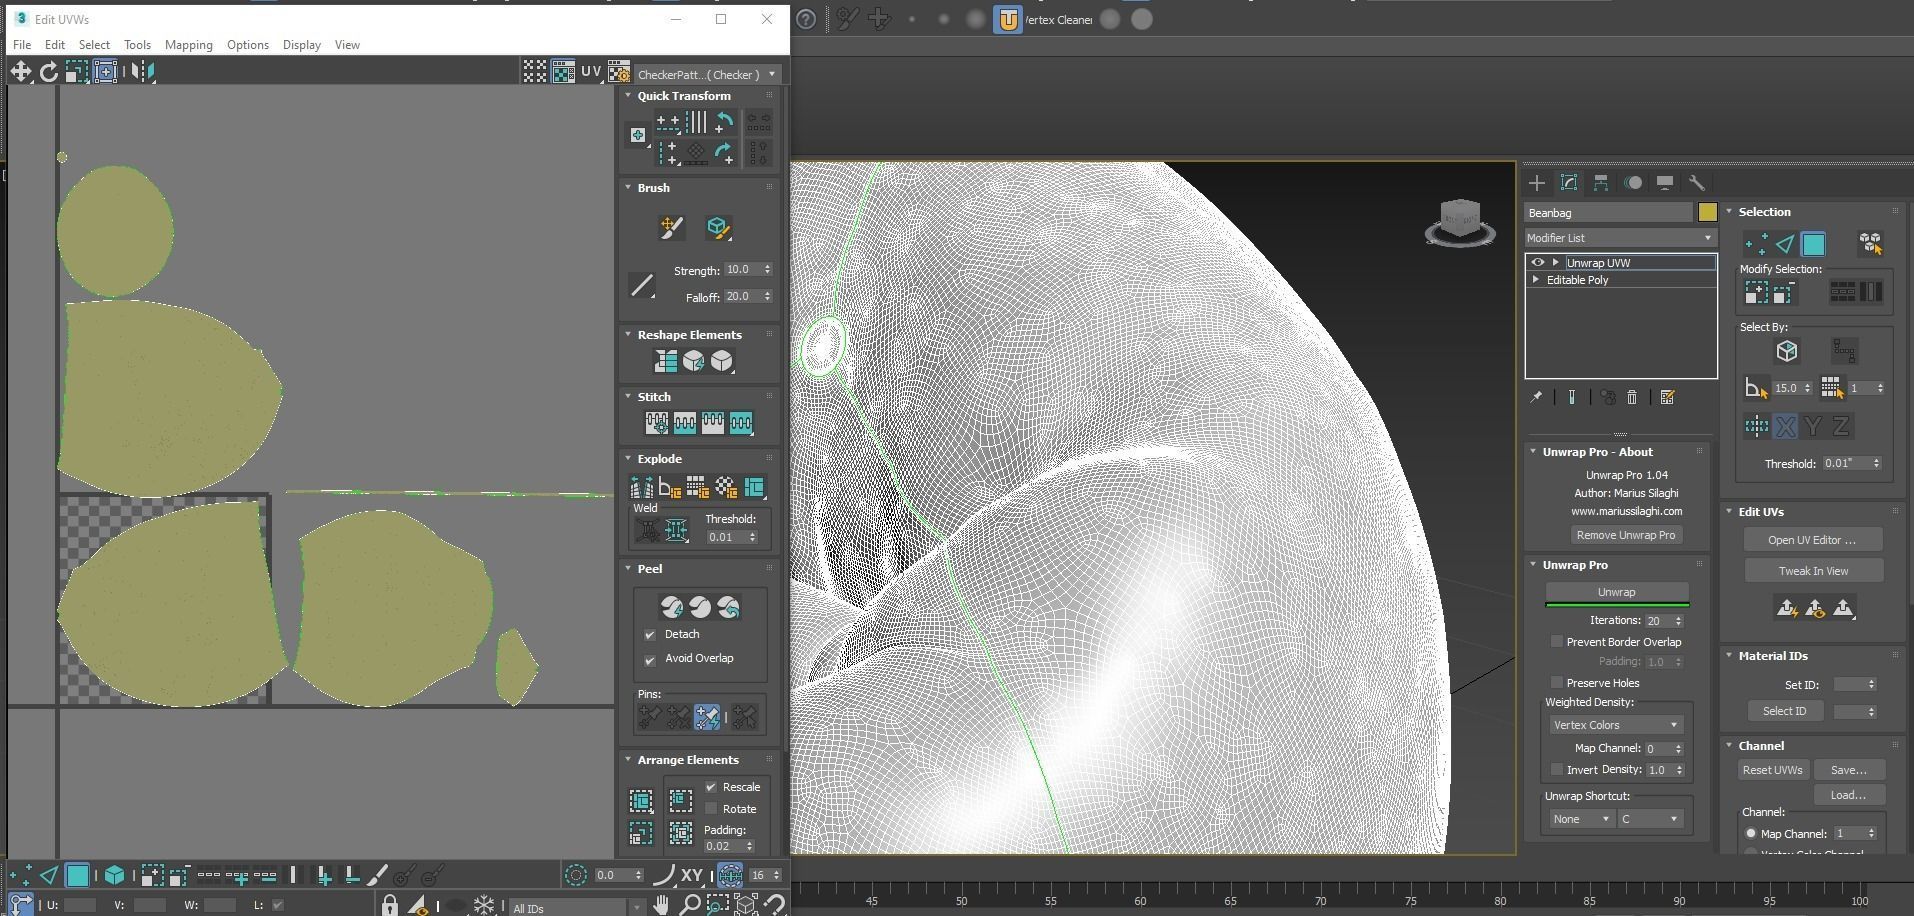The height and width of the screenshot is (916, 1914).
Task: Toggle the Rescale checkbox
Action: coord(711,787)
